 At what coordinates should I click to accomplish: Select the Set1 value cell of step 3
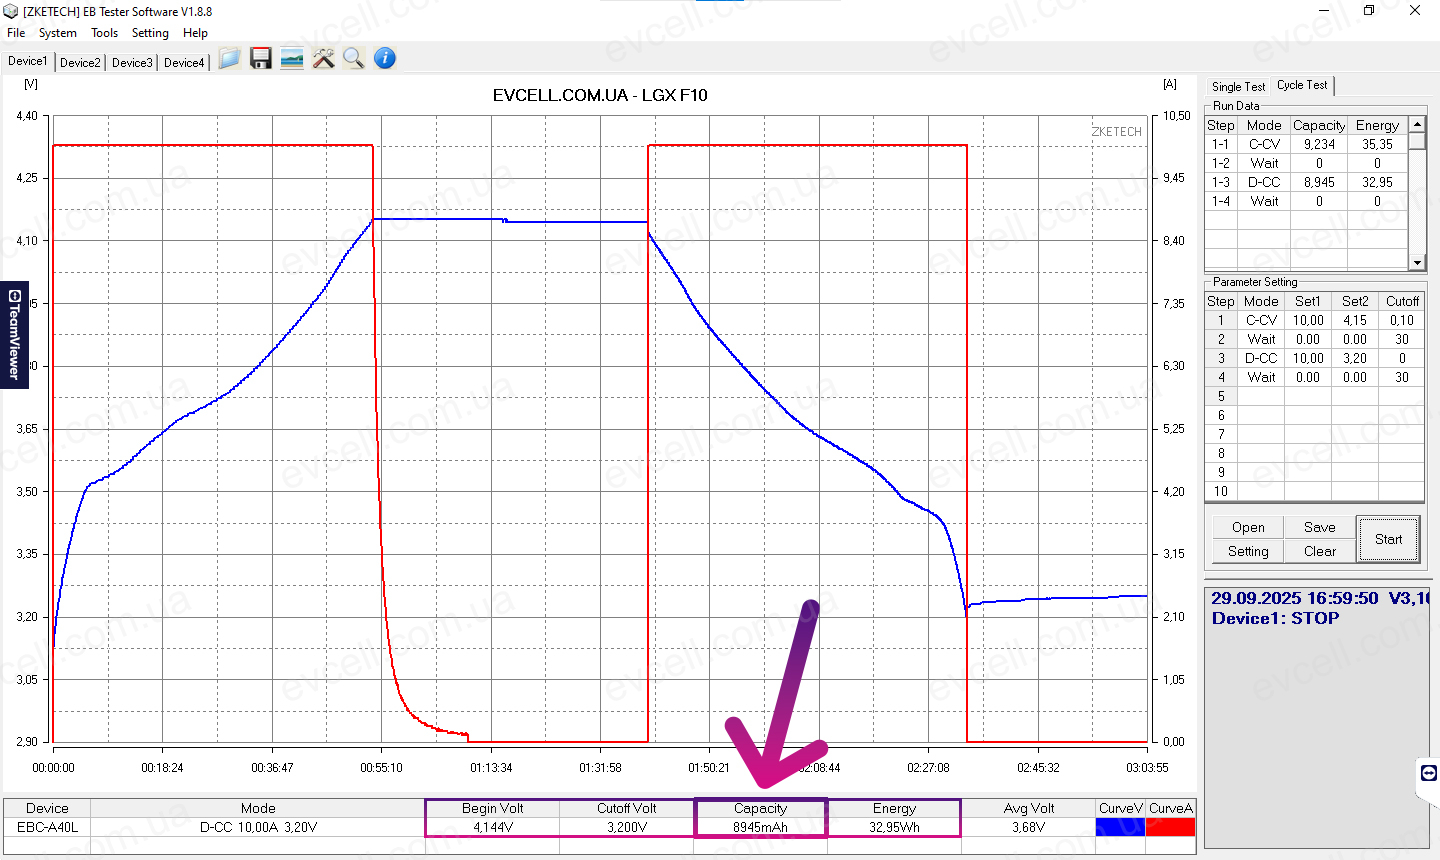[1308, 357]
